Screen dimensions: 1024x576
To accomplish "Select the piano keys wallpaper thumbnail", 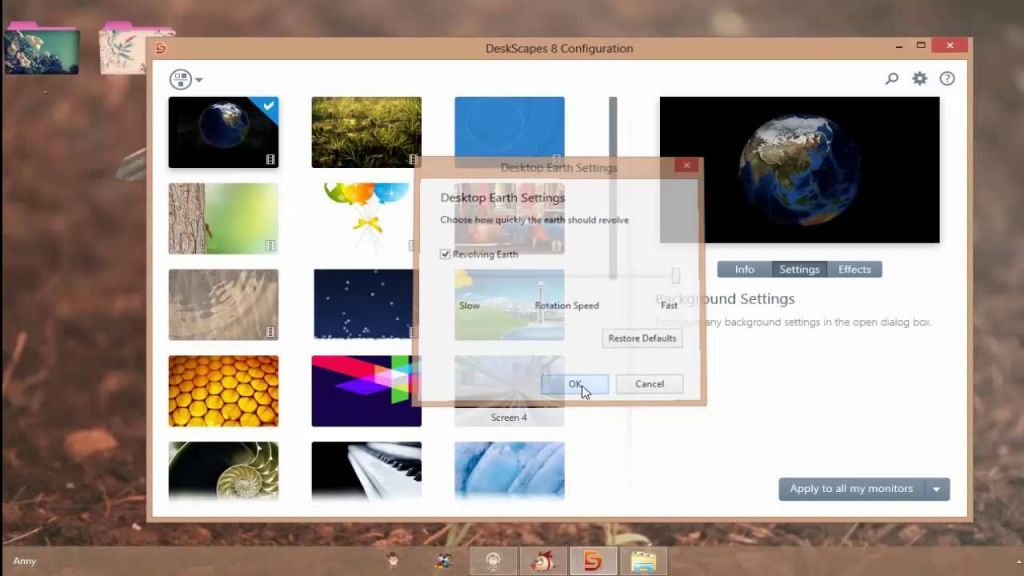I will (x=366, y=470).
